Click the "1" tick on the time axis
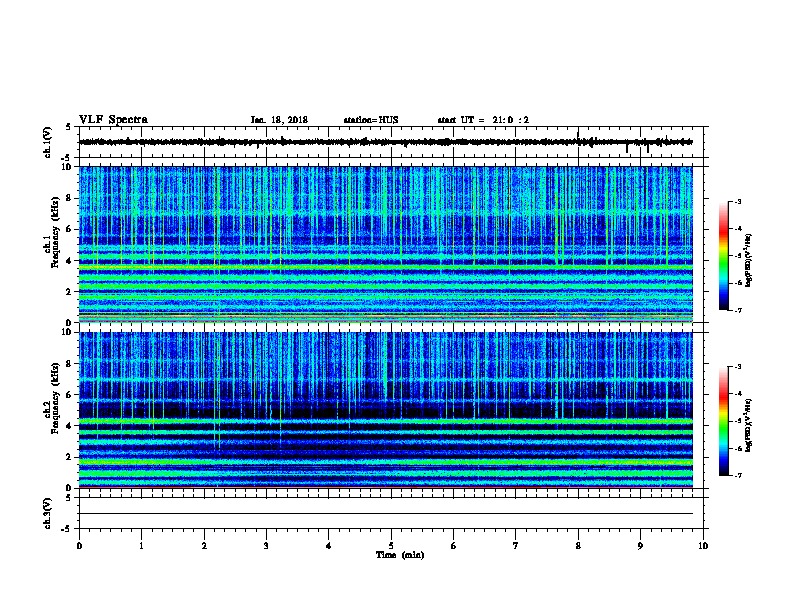 pyautogui.click(x=141, y=546)
